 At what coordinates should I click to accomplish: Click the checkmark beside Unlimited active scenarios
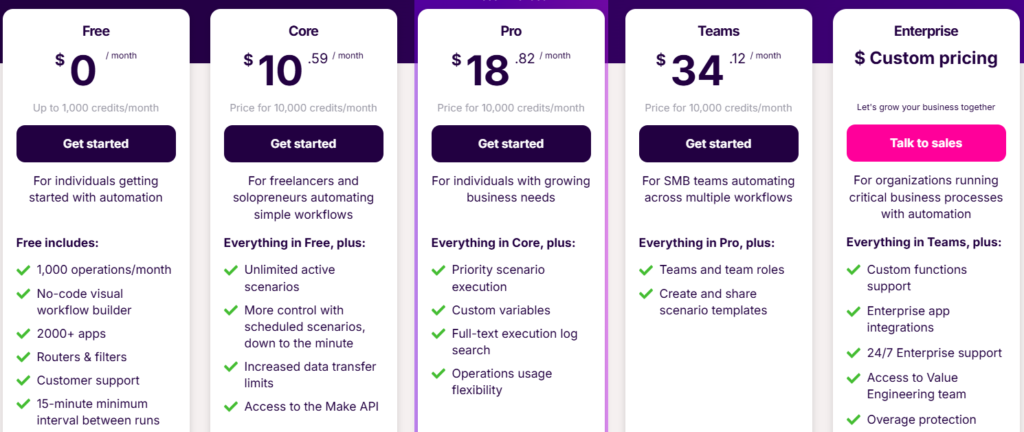point(231,270)
